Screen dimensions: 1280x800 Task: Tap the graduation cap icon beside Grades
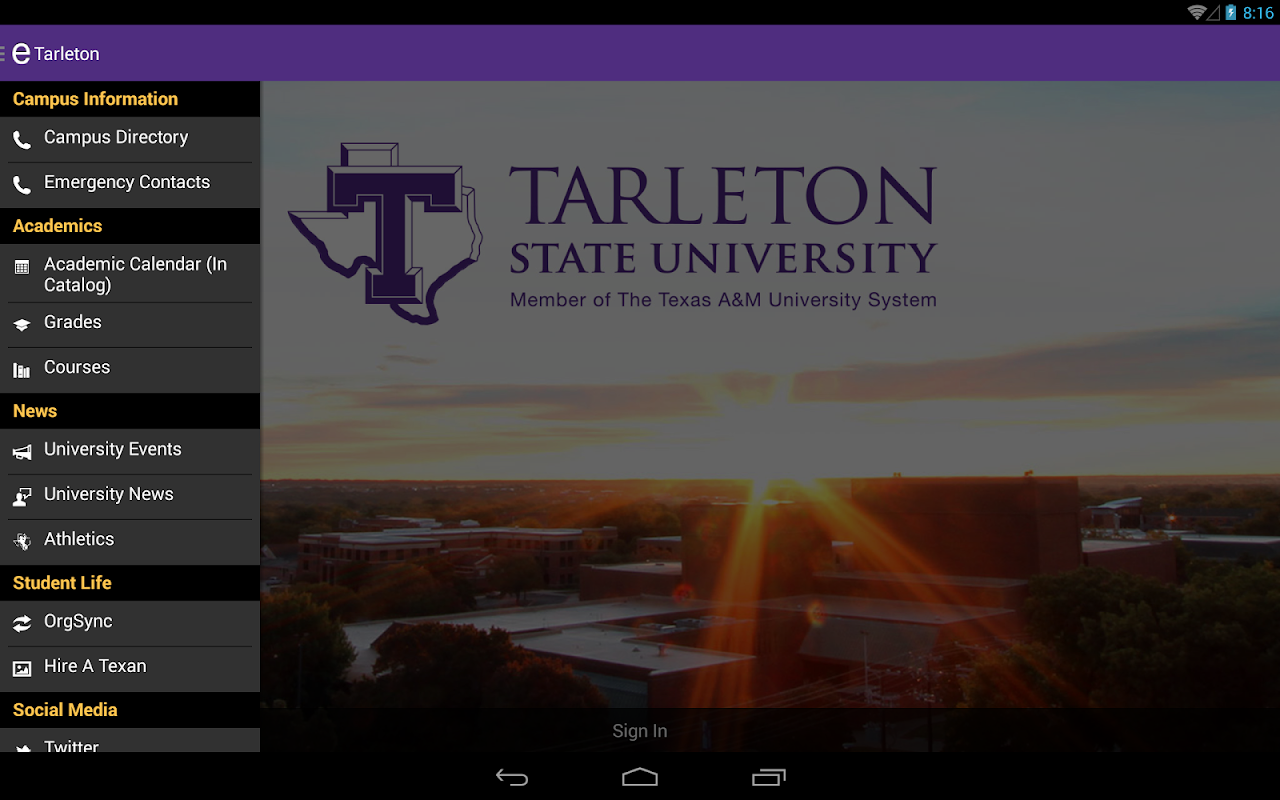tap(22, 325)
